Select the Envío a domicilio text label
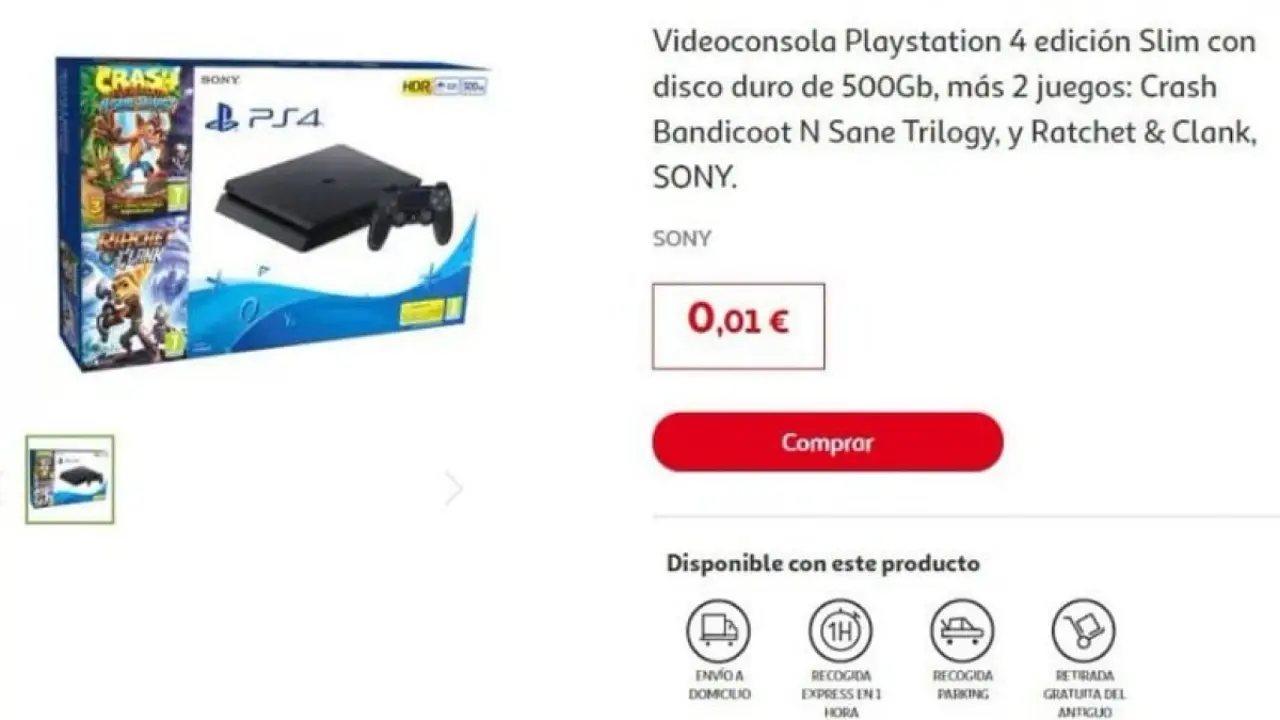The width and height of the screenshot is (1280, 720). tap(719, 685)
